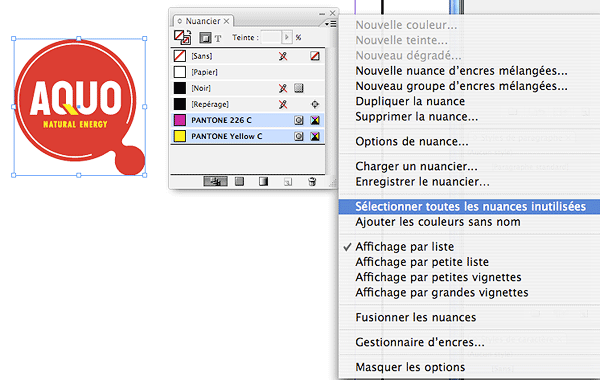Viewport: 600px width, 380px height.
Task: Click the Teinte value input field
Action: pyautogui.click(x=271, y=37)
